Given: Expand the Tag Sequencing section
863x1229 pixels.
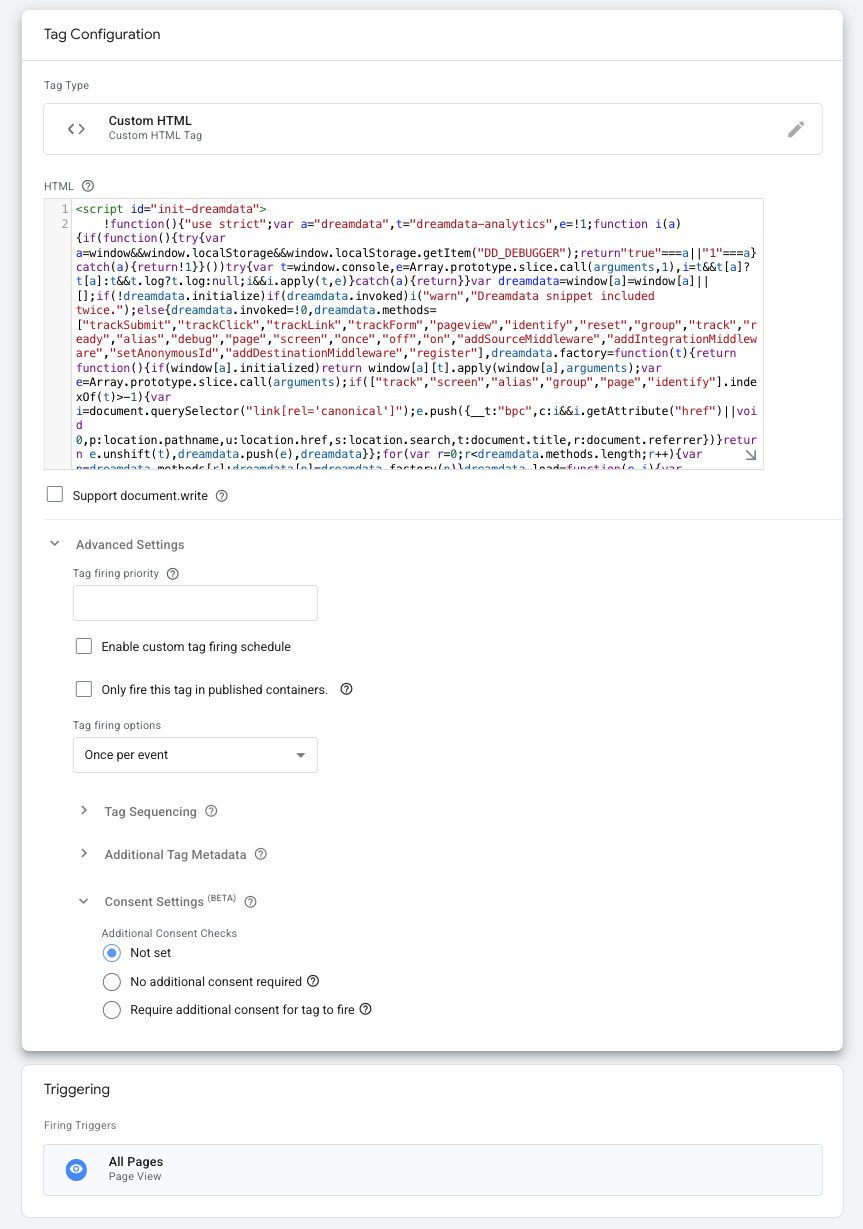Looking at the screenshot, I should (84, 811).
